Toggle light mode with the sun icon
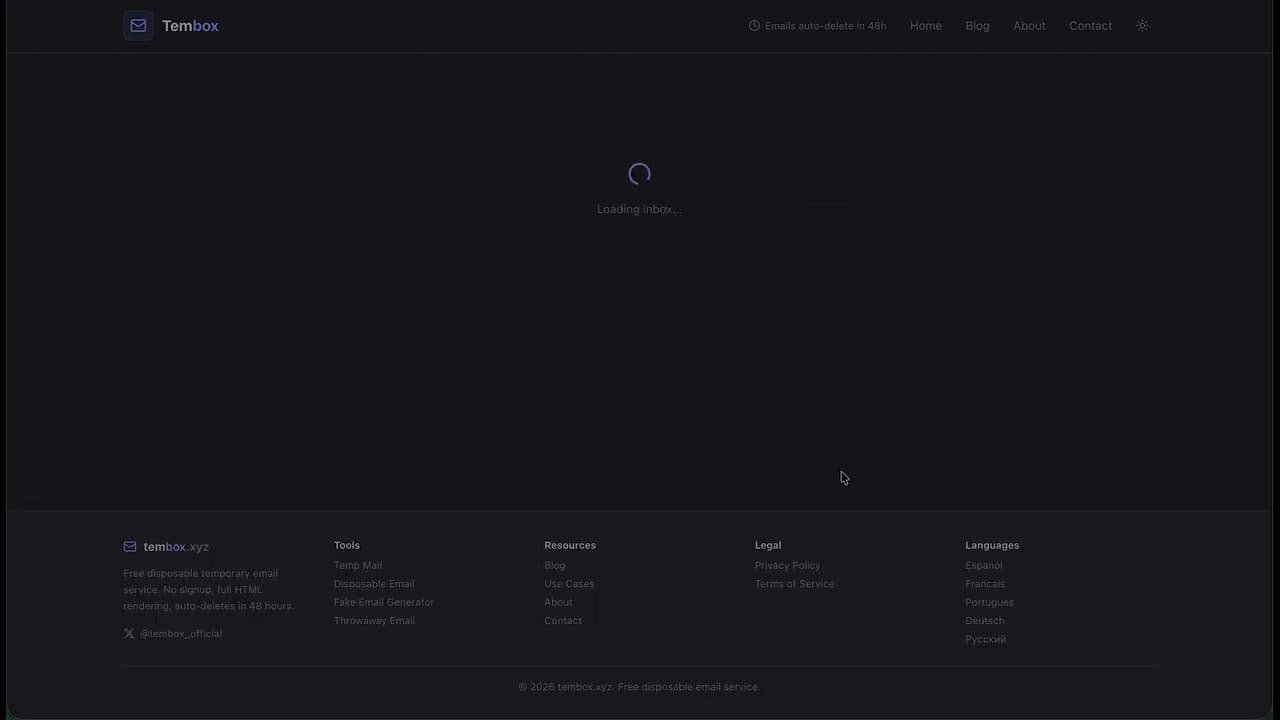 tap(1142, 25)
